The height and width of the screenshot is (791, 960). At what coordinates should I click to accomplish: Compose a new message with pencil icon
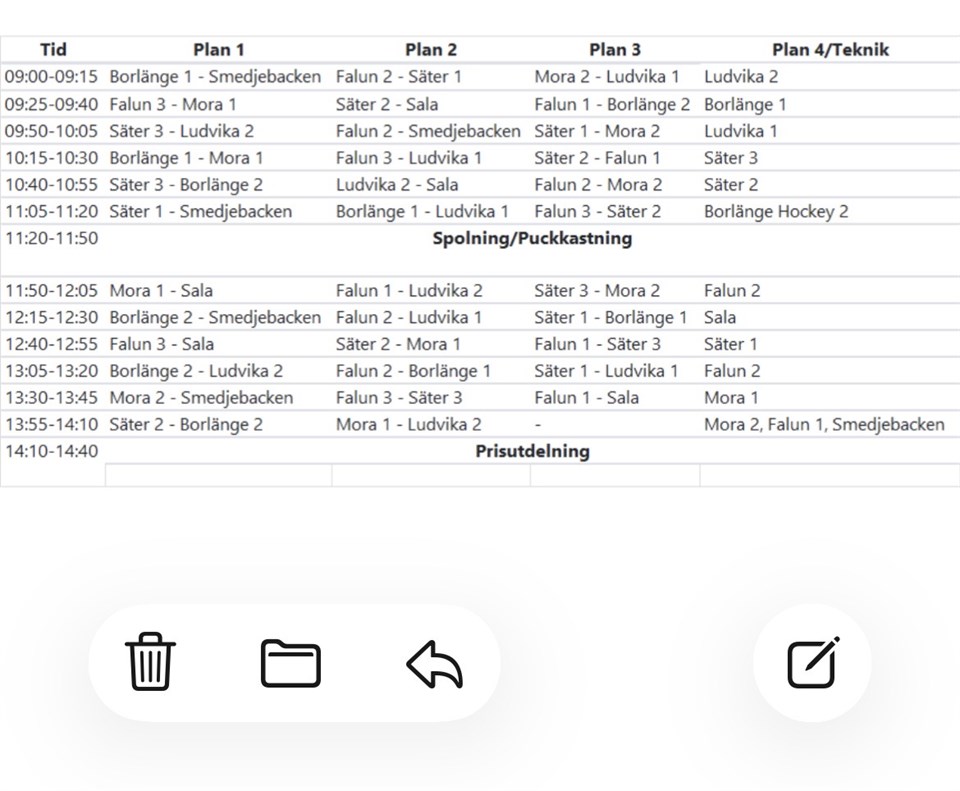812,663
